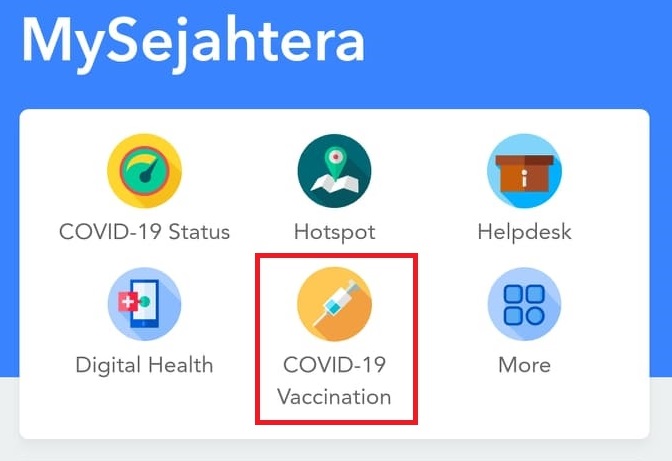Click the red medical cross on Digital Health icon
The image size is (672, 461).
pyautogui.click(x=128, y=302)
